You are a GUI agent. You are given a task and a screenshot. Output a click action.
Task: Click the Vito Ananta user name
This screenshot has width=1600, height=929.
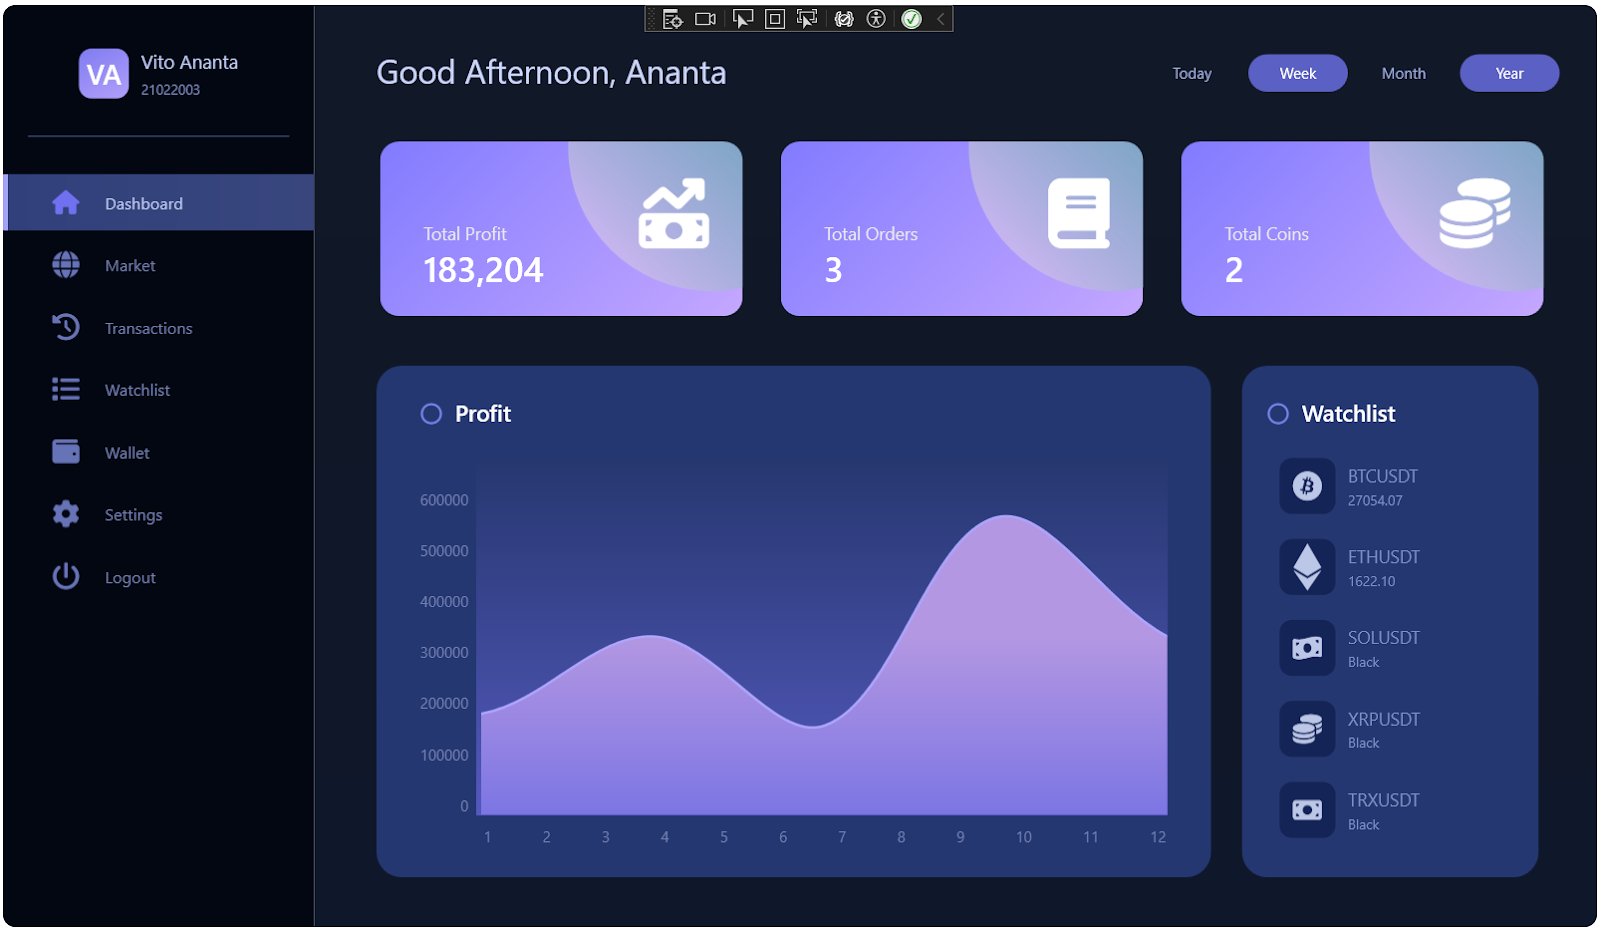click(x=189, y=62)
